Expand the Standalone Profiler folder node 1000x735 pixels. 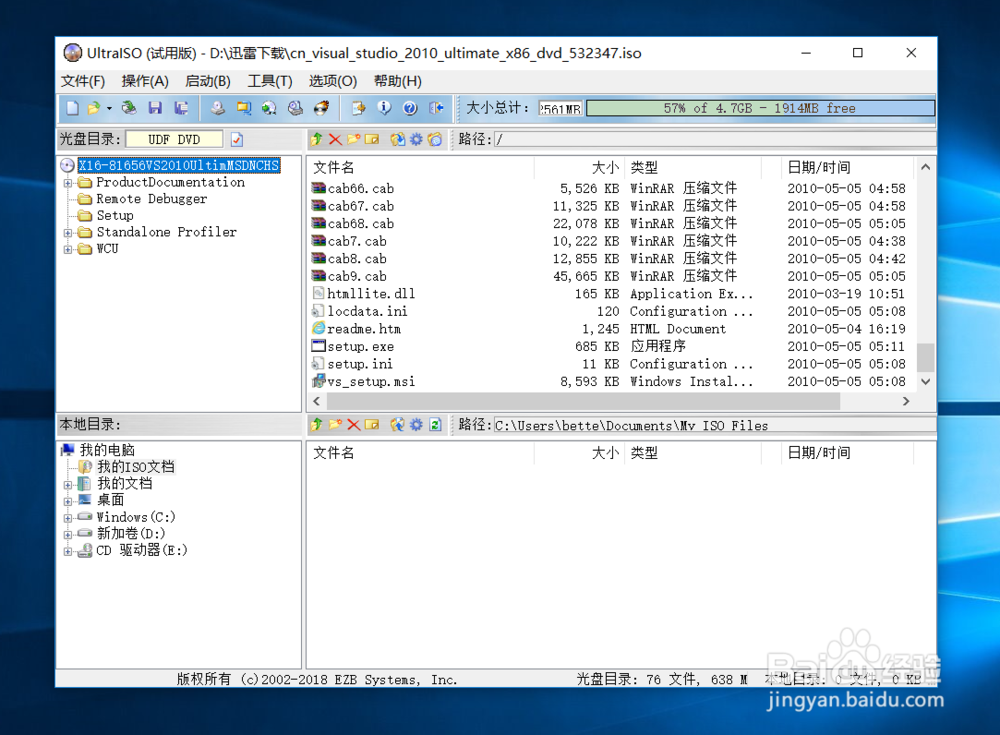[68, 233]
